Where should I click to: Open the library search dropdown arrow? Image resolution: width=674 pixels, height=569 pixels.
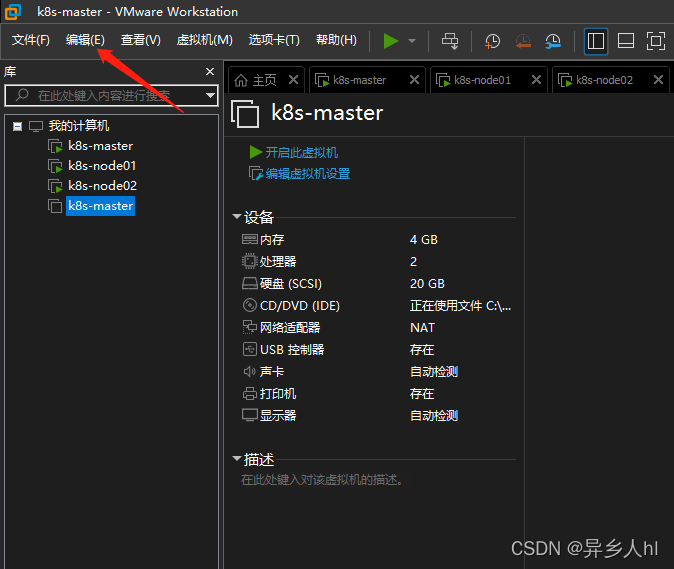tap(210, 95)
